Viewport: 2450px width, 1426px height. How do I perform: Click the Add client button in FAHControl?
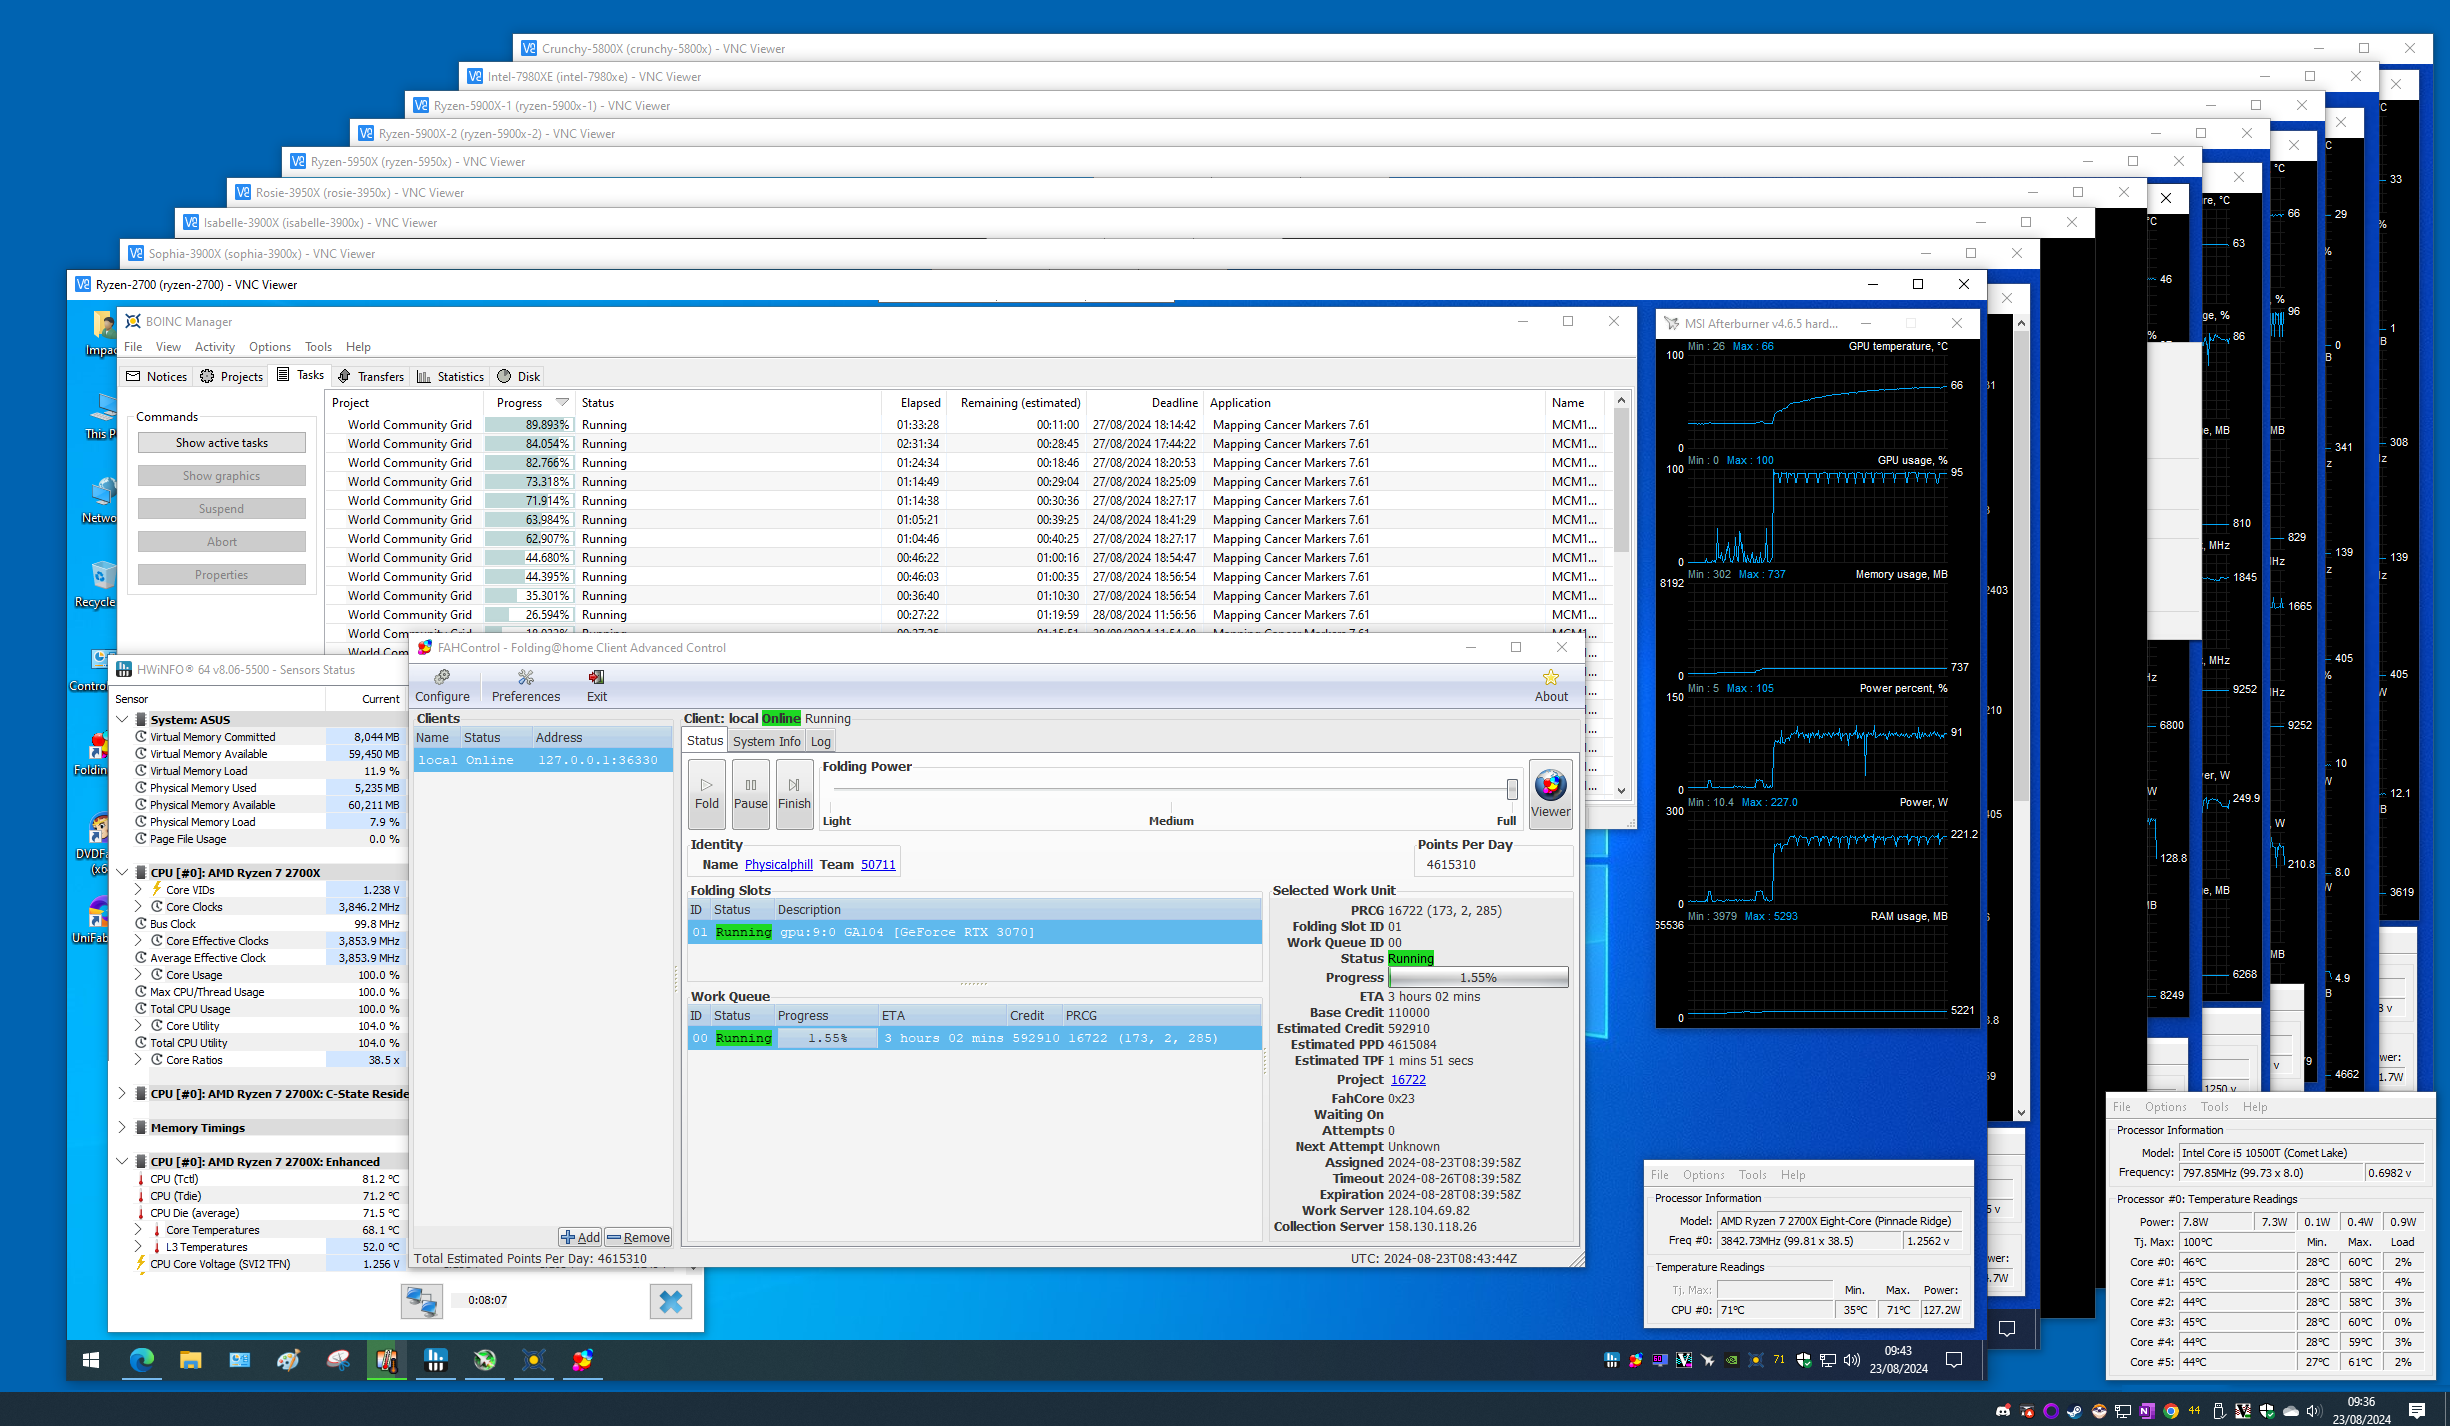pos(580,1237)
